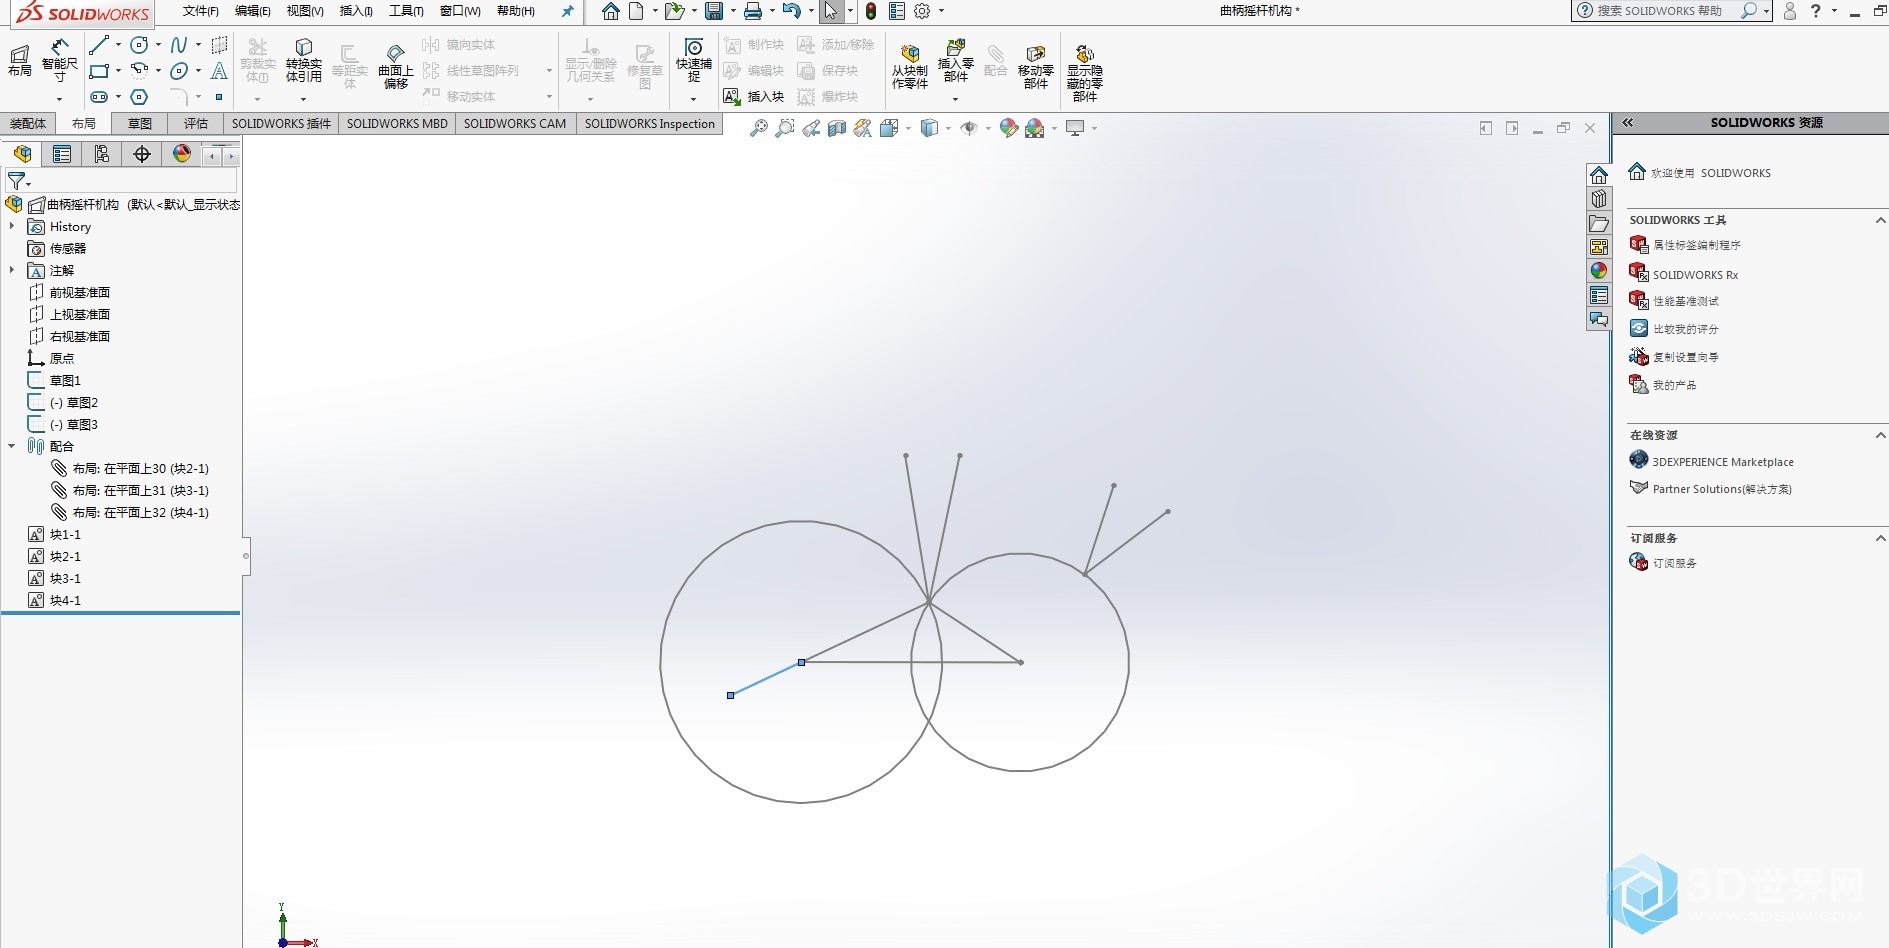The width and height of the screenshot is (1889, 948).
Task: Click the Print toolbar icon
Action: pyautogui.click(x=753, y=11)
